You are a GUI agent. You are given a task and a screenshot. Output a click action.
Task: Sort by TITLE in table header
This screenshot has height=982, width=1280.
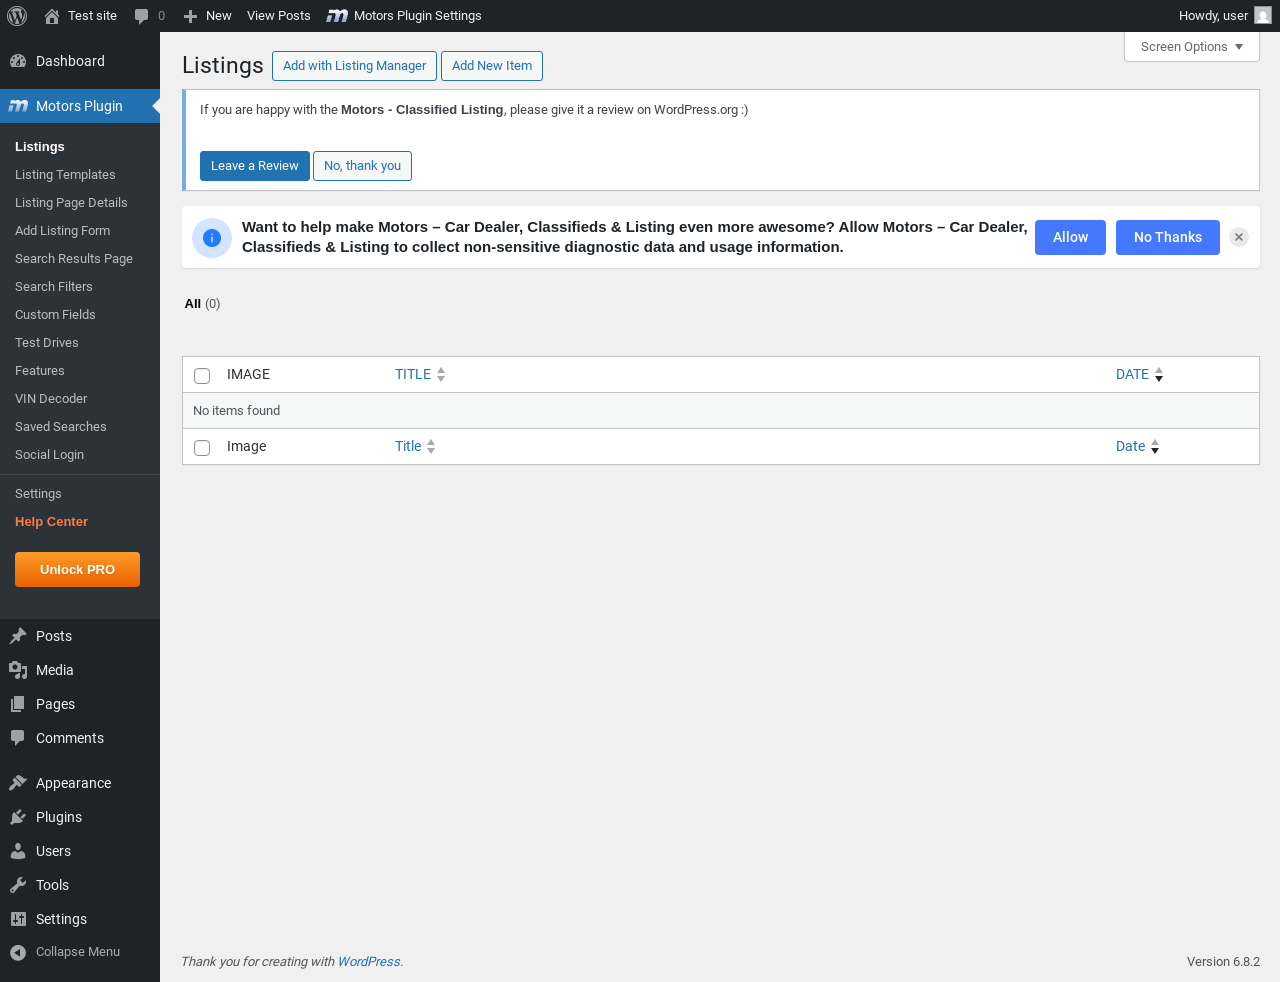tap(420, 374)
